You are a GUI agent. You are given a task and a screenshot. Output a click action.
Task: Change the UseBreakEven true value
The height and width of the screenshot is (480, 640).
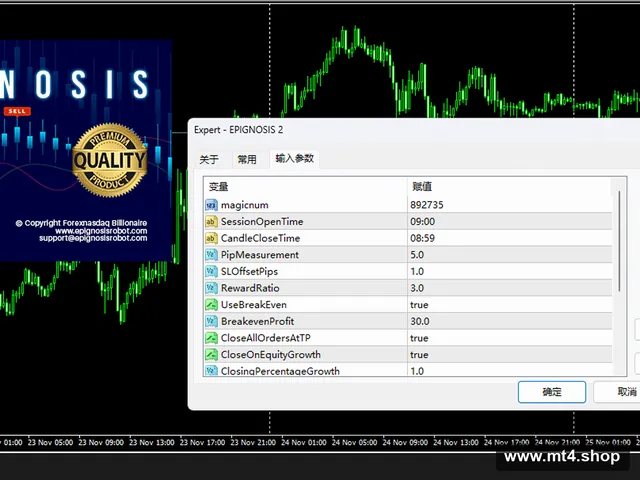pos(419,304)
